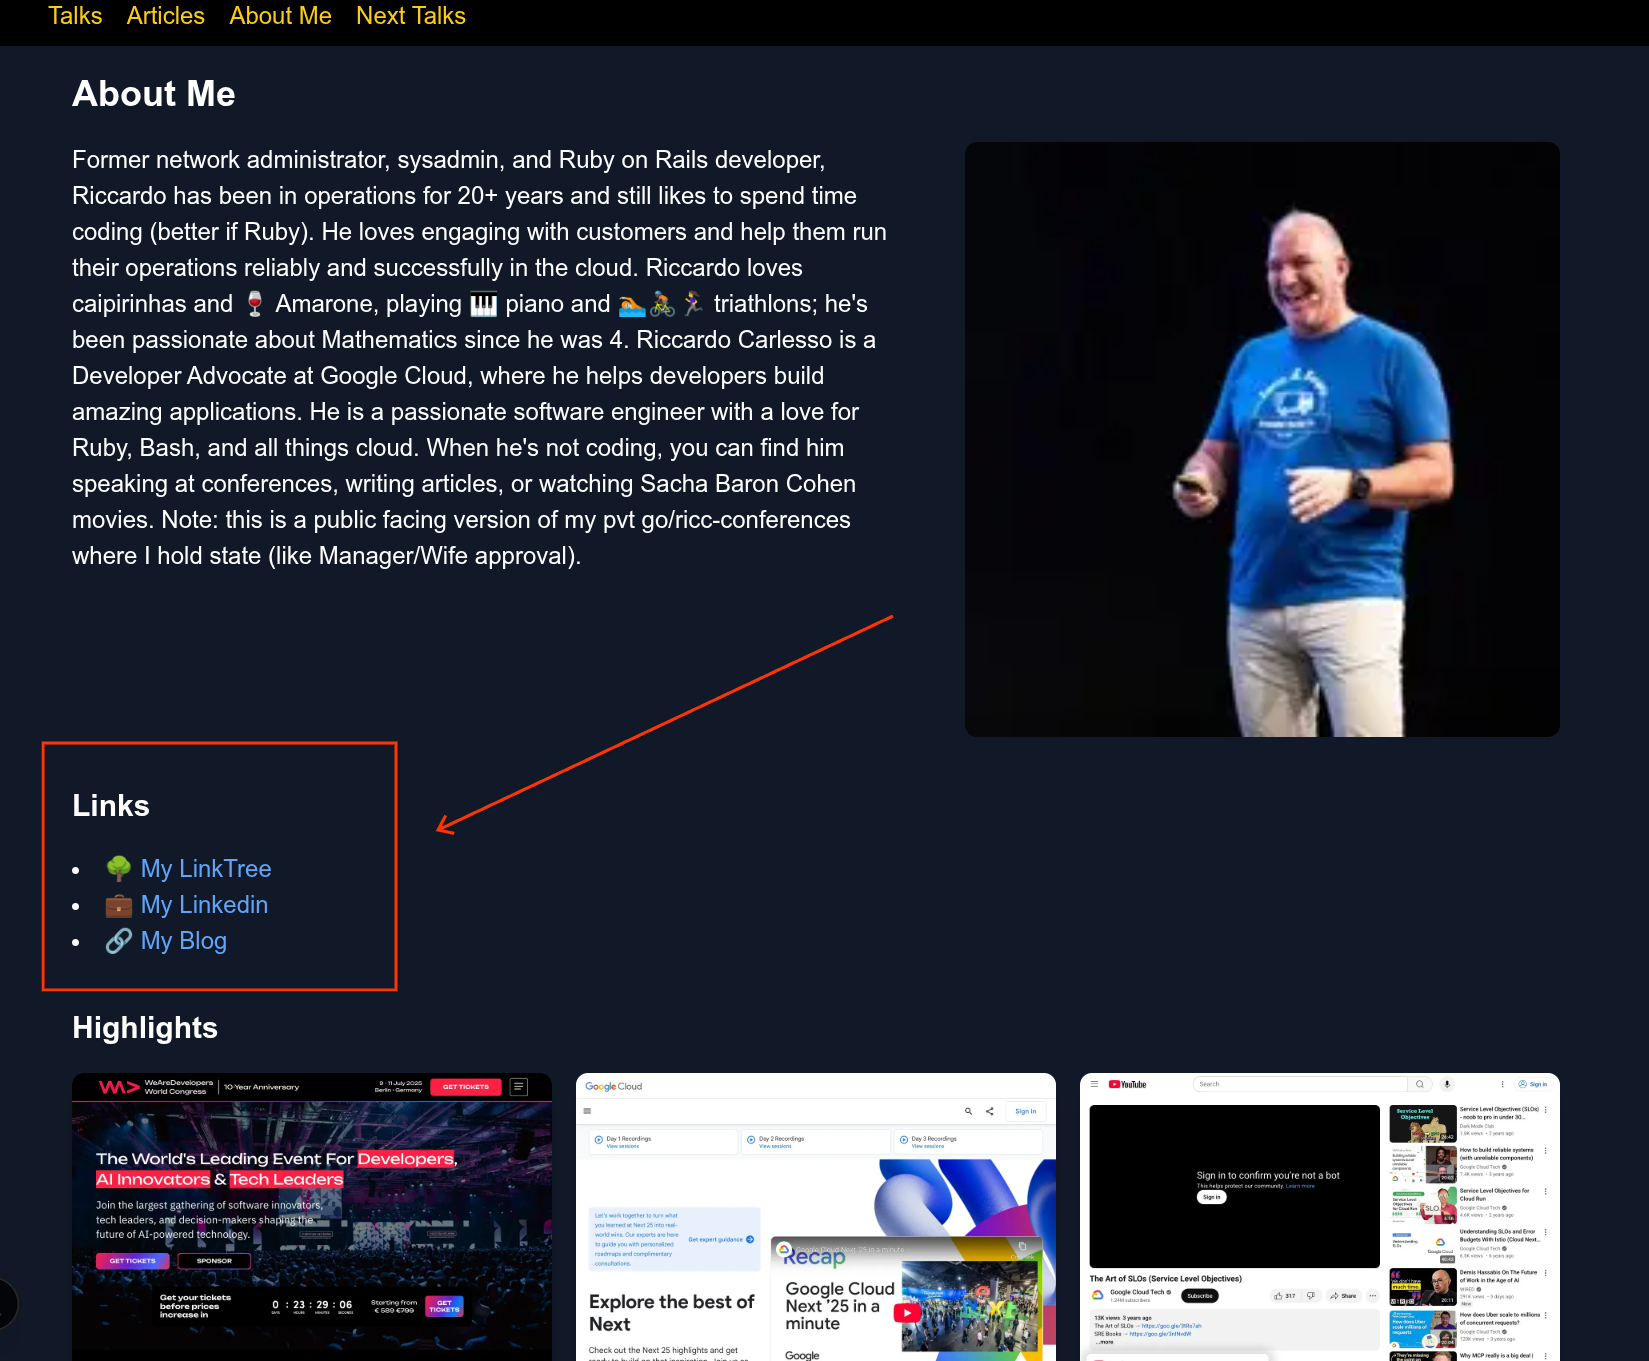
Task: Click the piano emoji in the bio text
Action: click(483, 304)
